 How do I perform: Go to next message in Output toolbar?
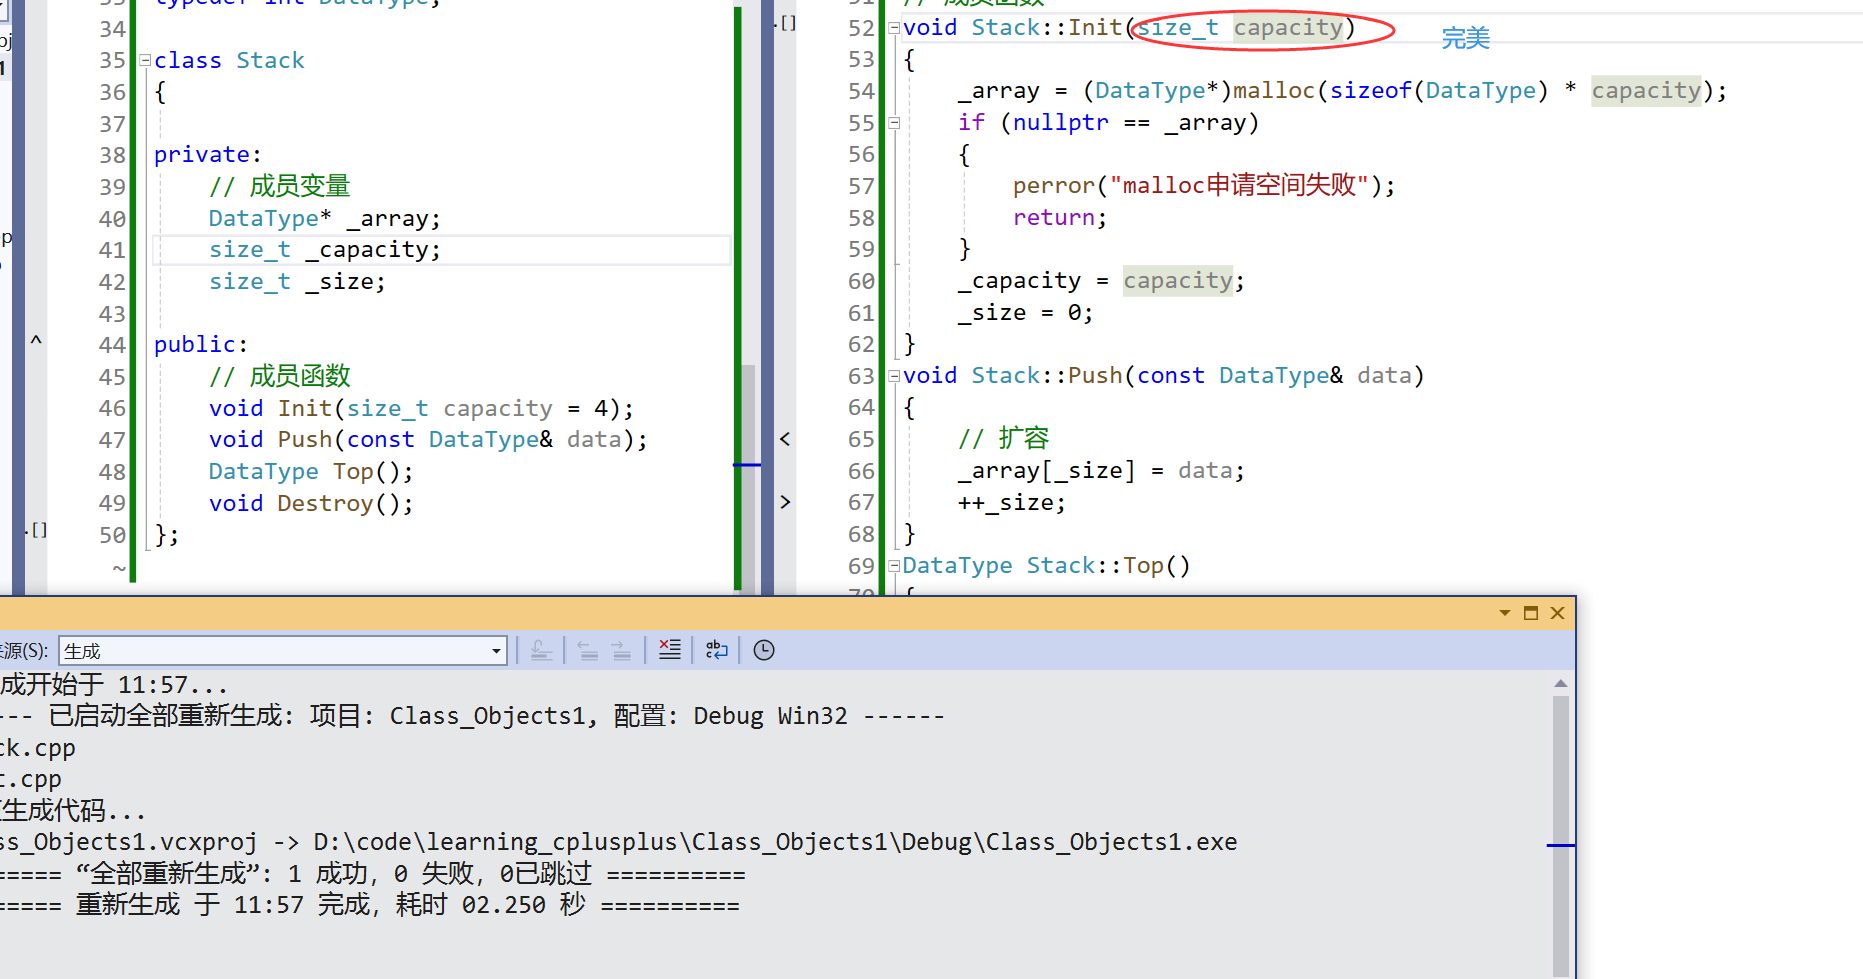click(621, 651)
